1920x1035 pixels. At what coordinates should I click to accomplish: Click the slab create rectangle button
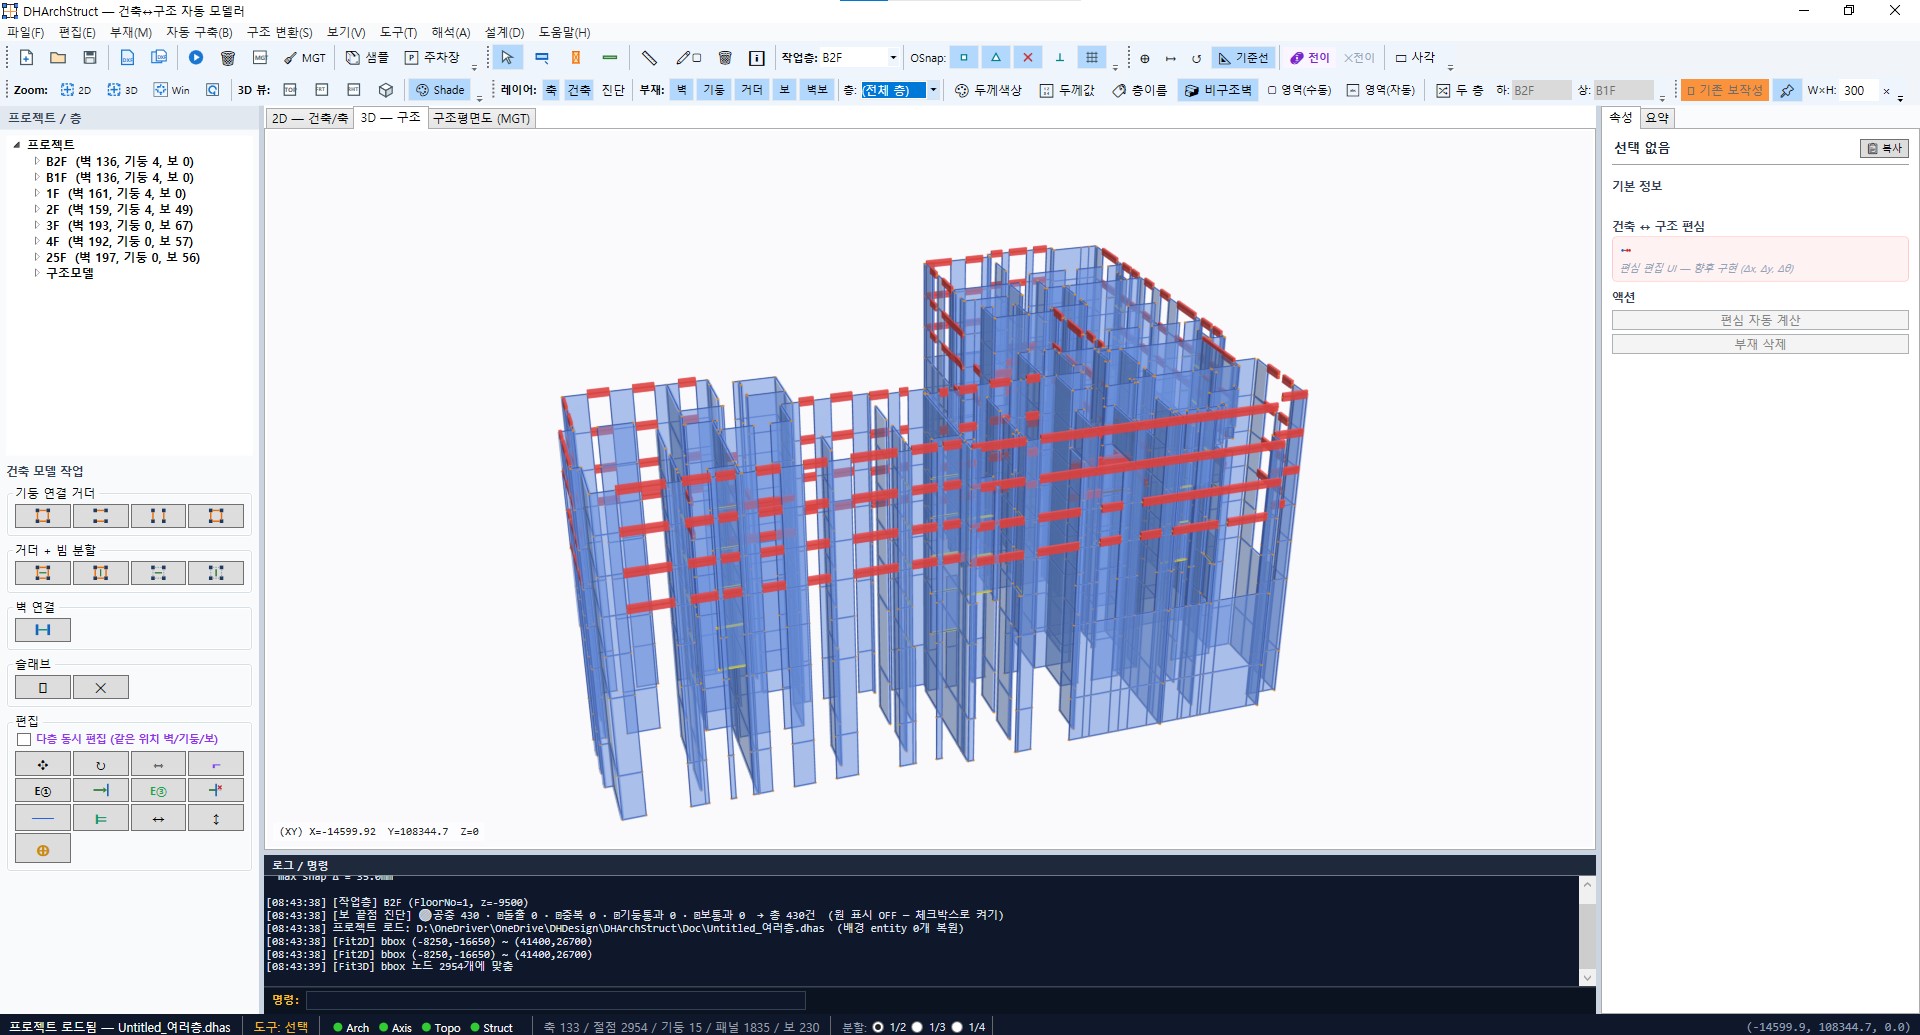[43, 687]
